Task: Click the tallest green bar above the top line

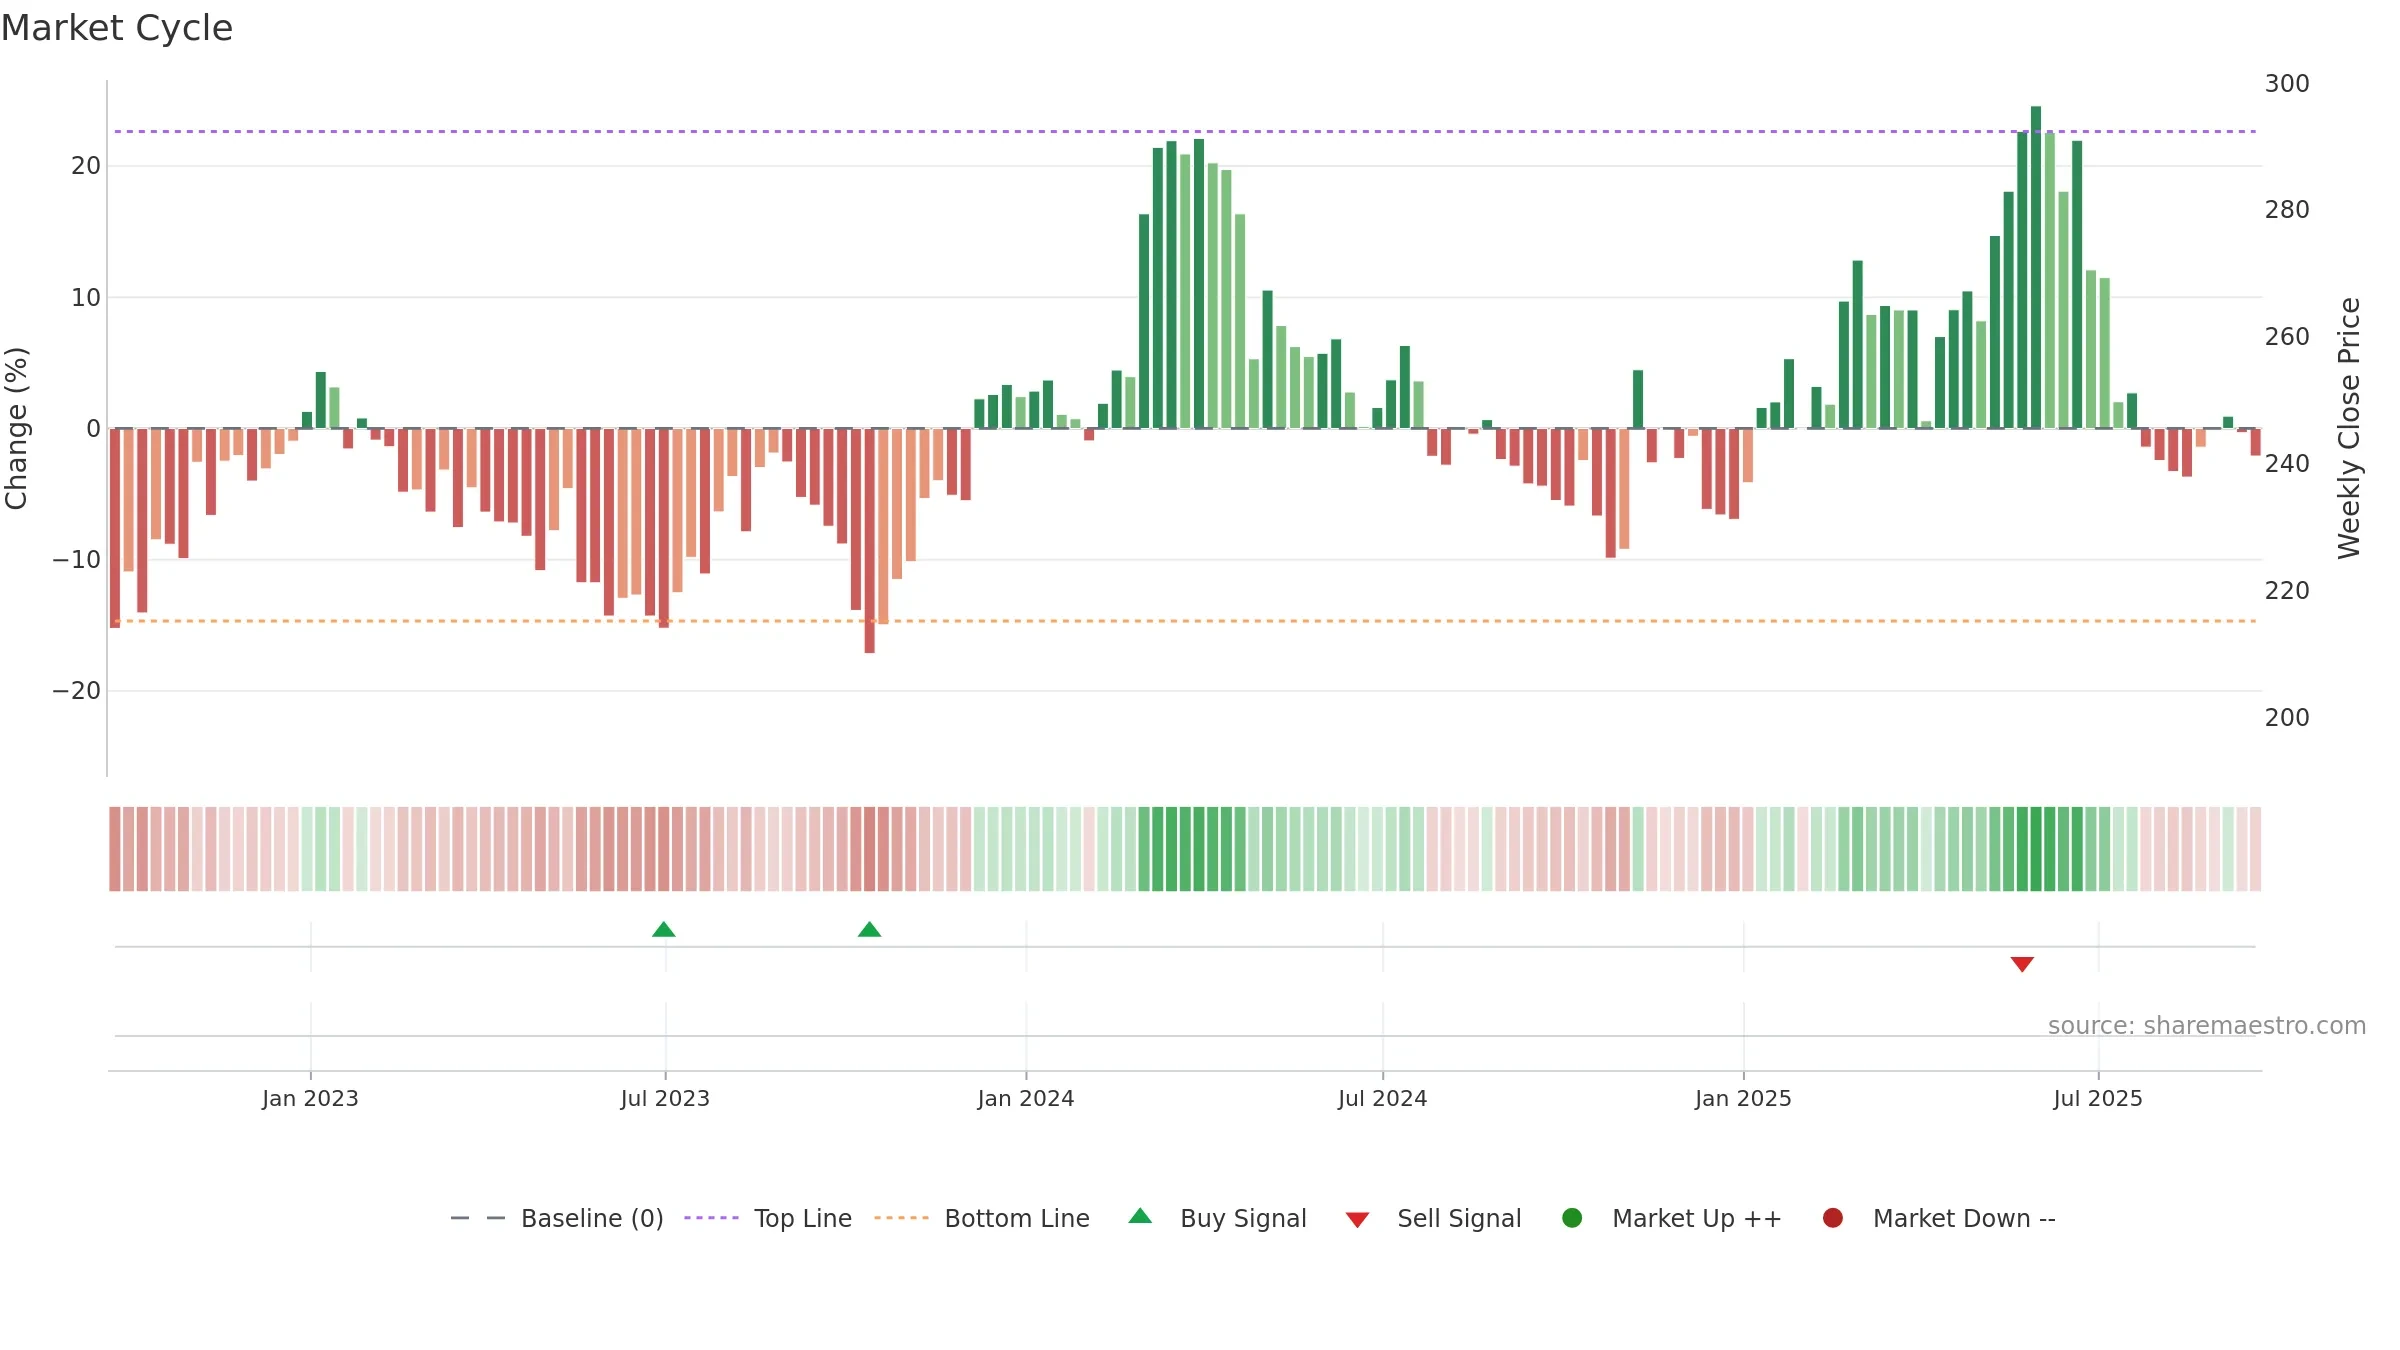Action: [x=2036, y=267]
